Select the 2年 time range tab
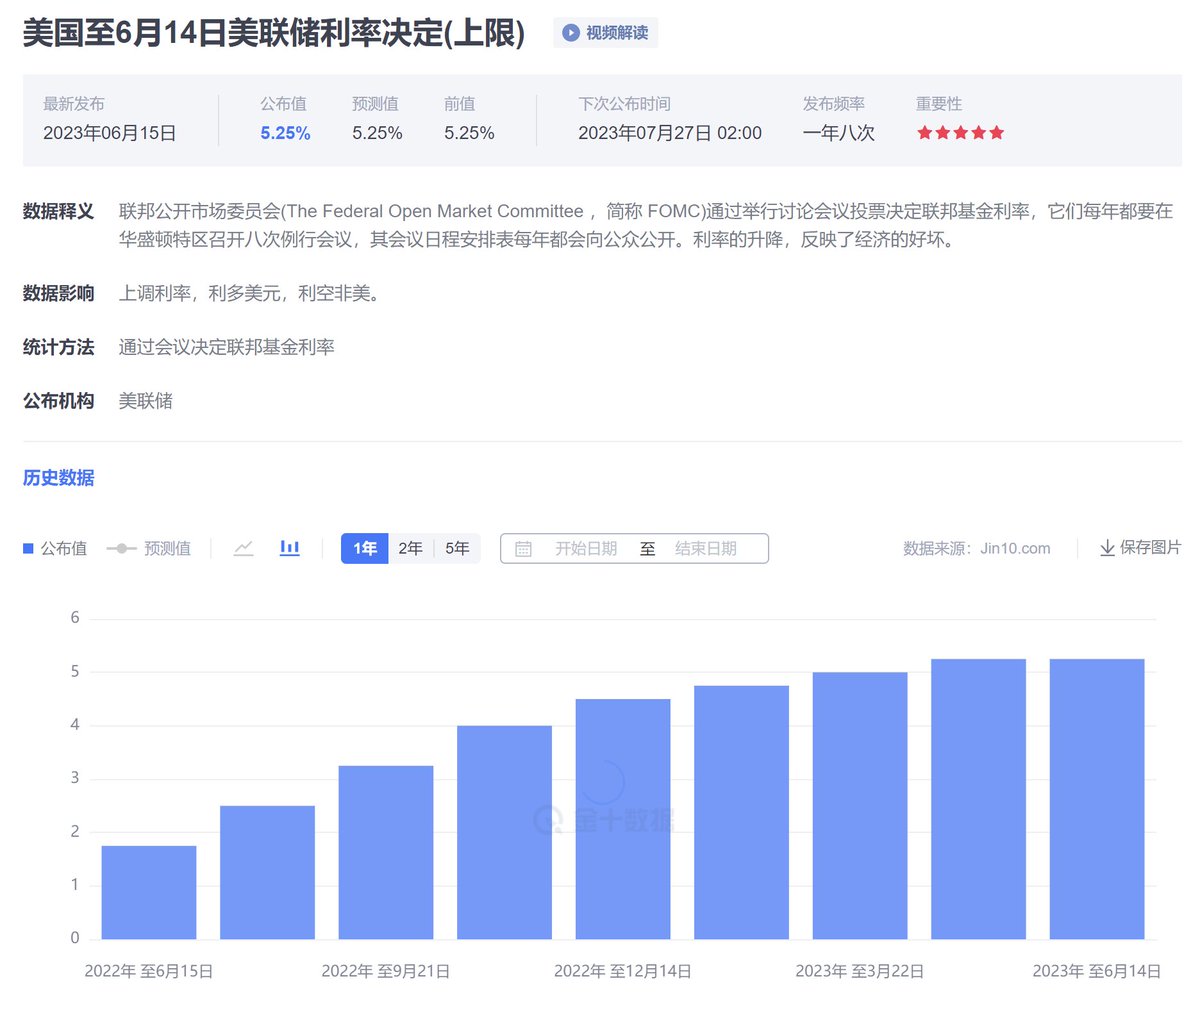Viewport: 1200px width, 1013px height. coord(410,548)
